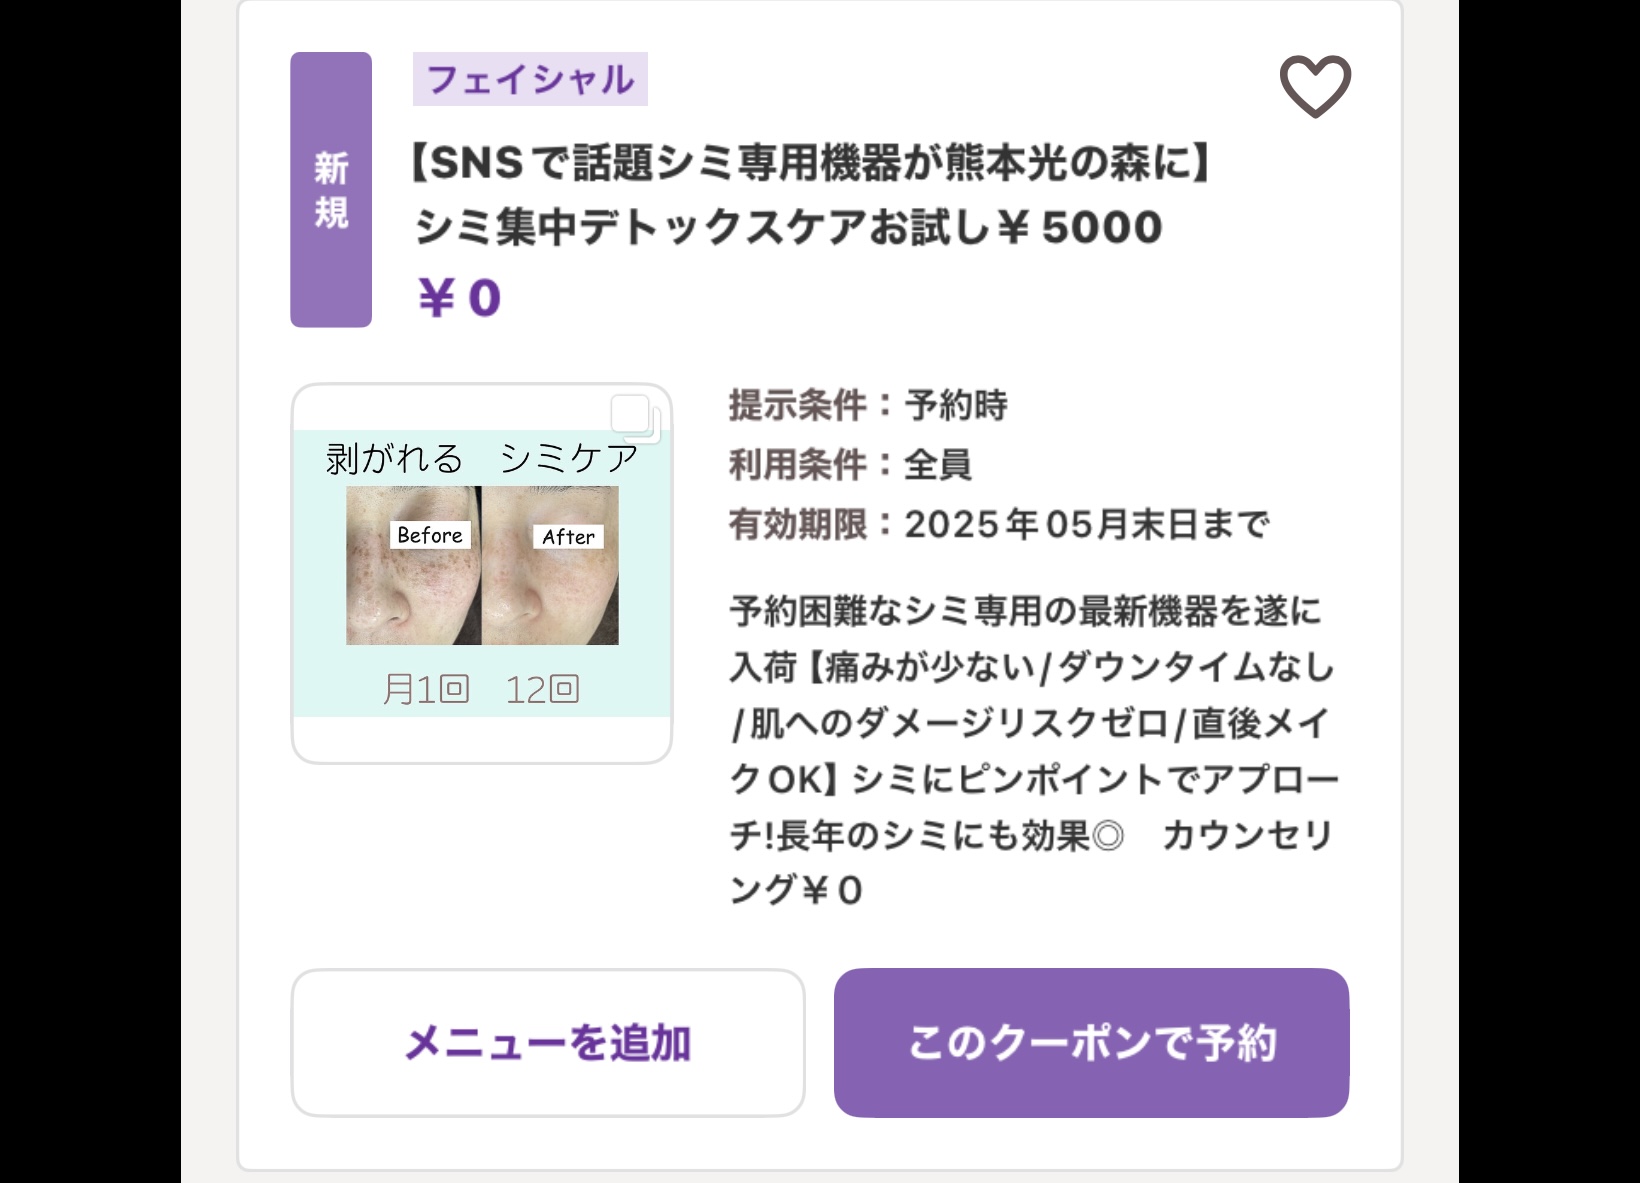Select the 利用条件：全員 line
The height and width of the screenshot is (1183, 1640).
coord(850,464)
